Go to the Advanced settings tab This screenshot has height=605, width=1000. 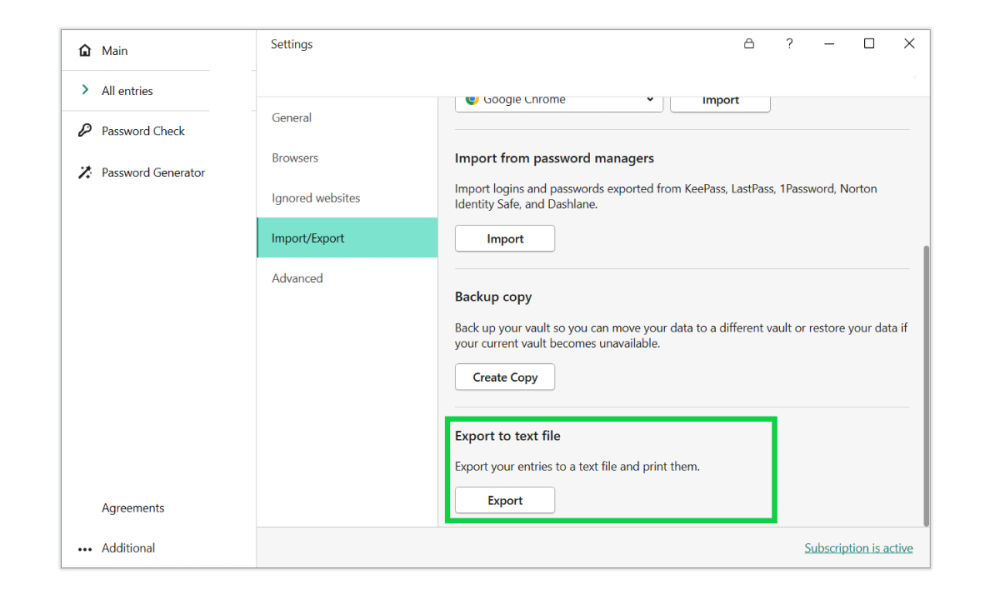pyautogui.click(x=297, y=278)
